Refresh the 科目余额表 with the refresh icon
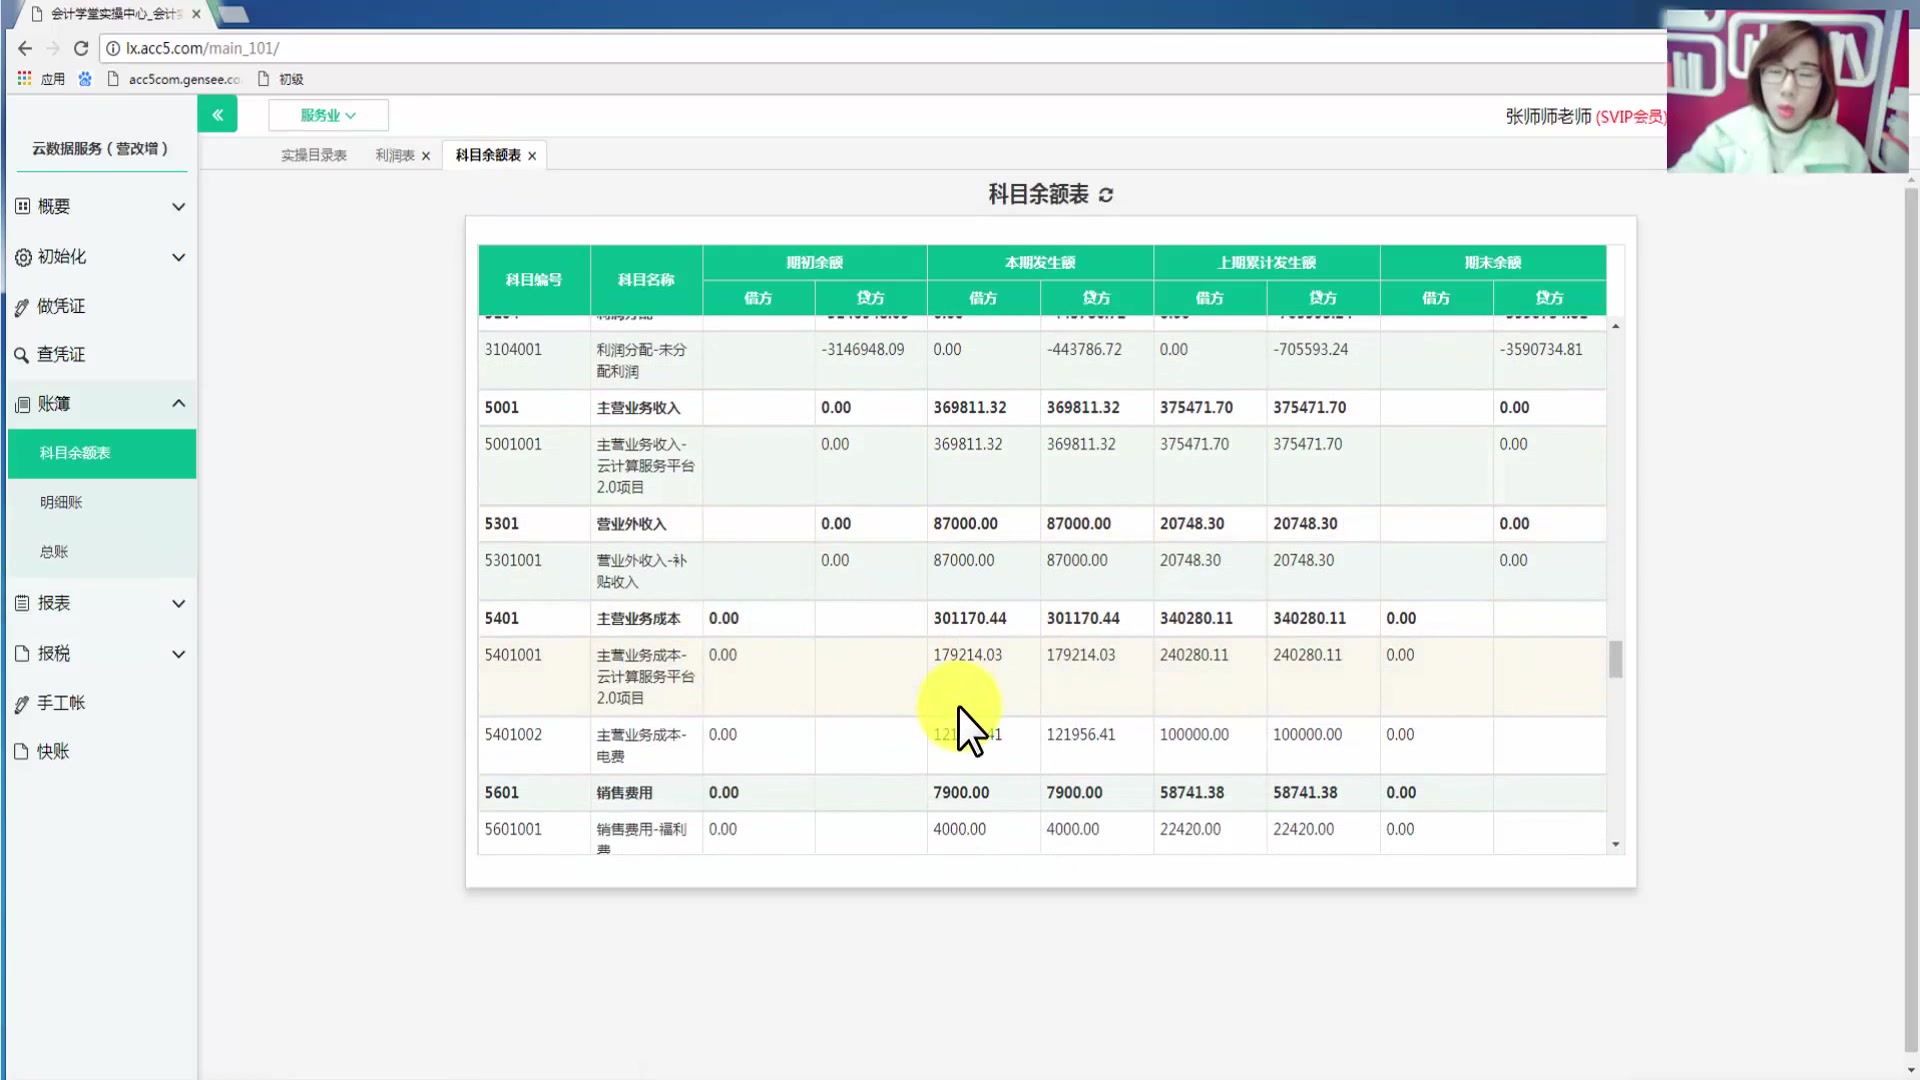This screenshot has height=1080, width=1920. (1104, 194)
